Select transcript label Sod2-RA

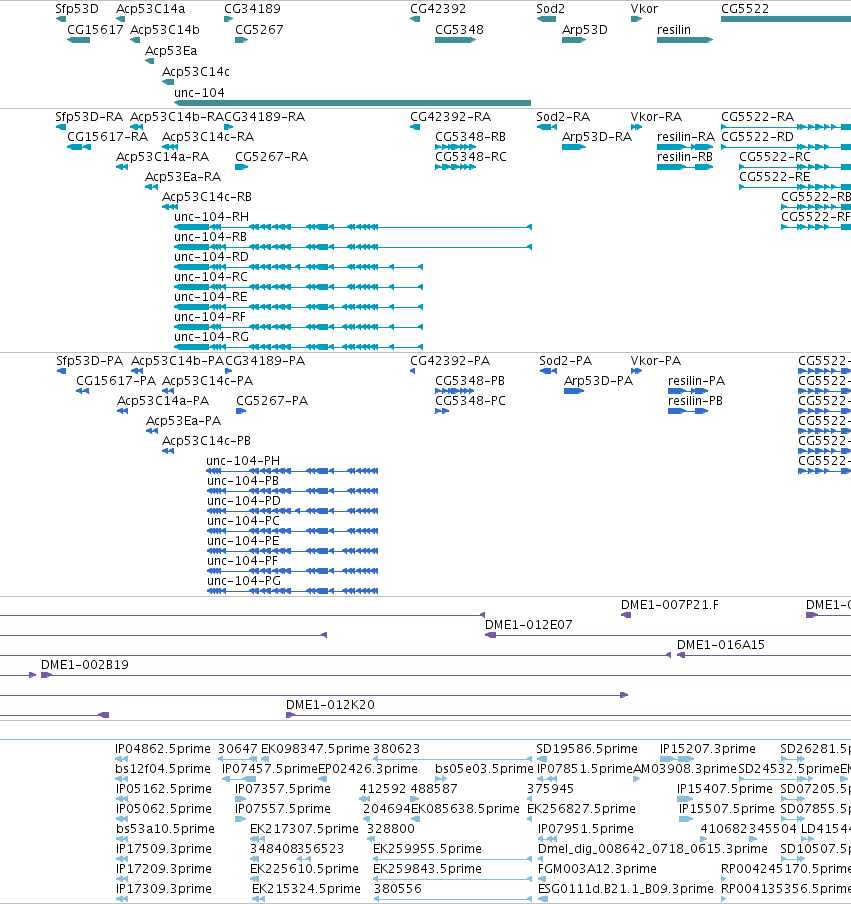pyautogui.click(x=563, y=117)
